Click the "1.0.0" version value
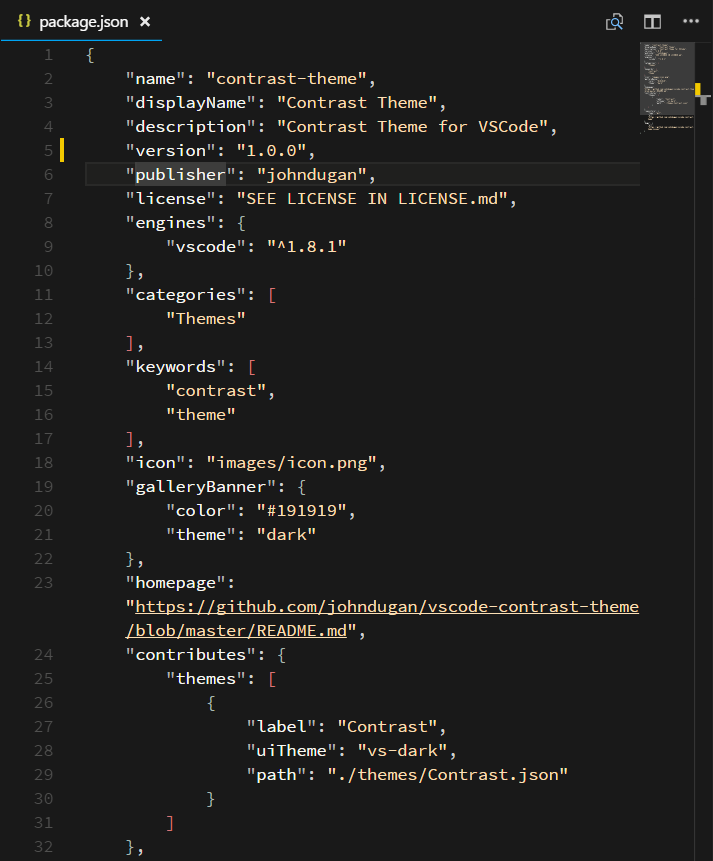This screenshot has width=713, height=861. click(x=271, y=151)
